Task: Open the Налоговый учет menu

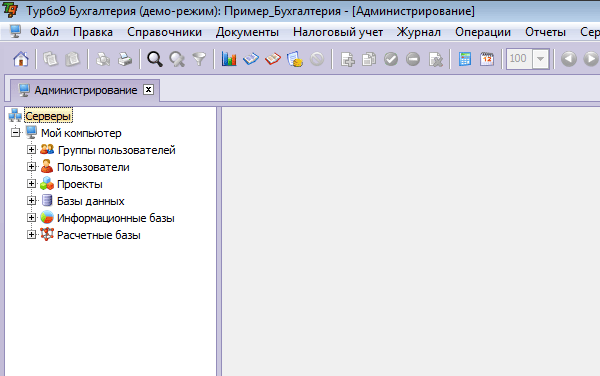Action: (338, 32)
